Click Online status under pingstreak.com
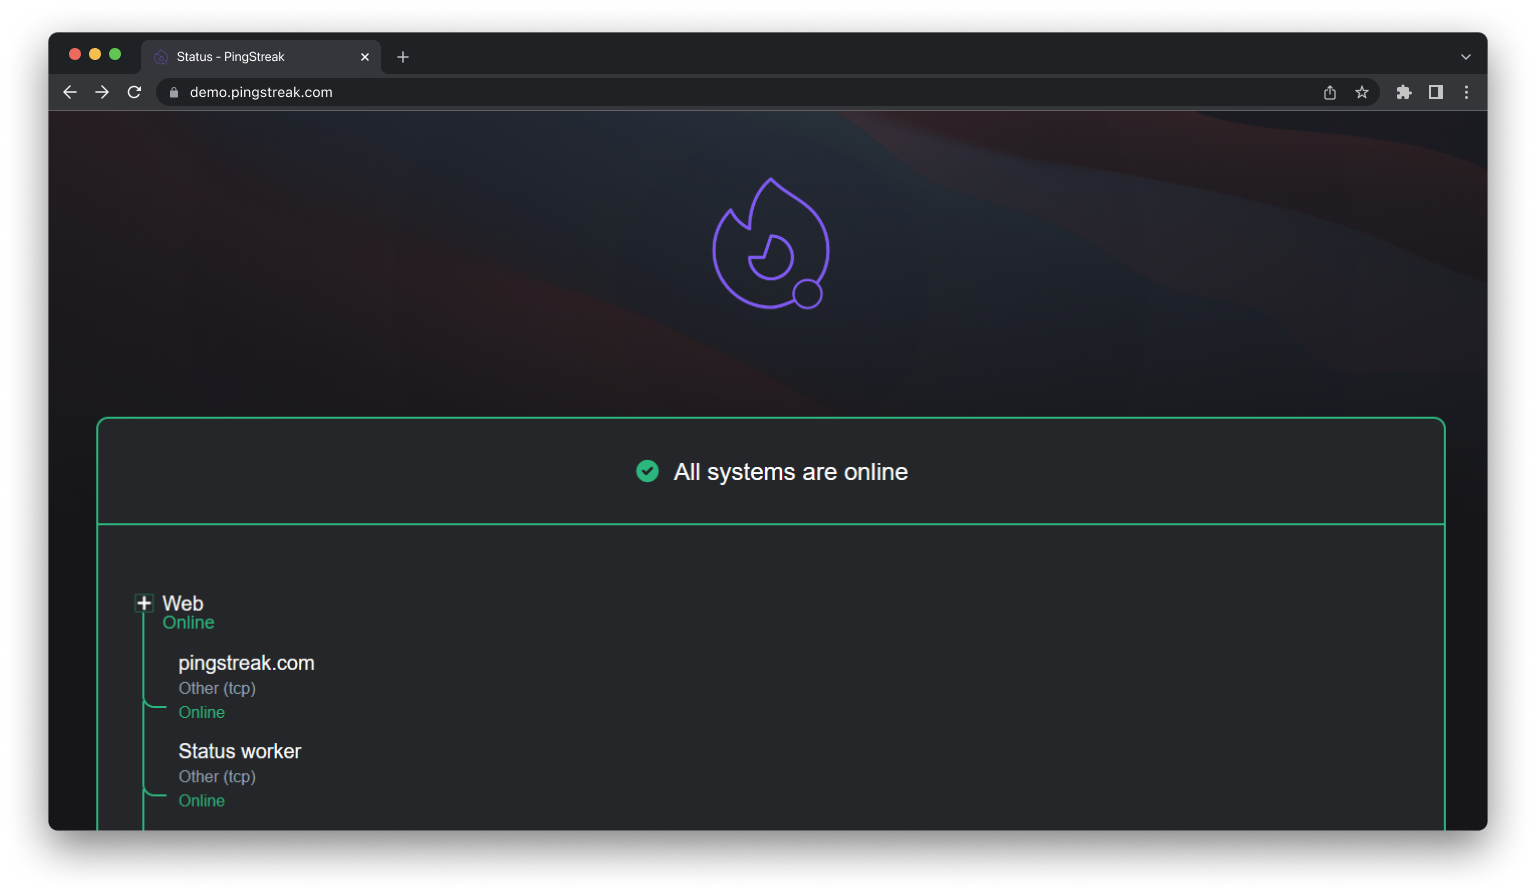 click(x=202, y=712)
